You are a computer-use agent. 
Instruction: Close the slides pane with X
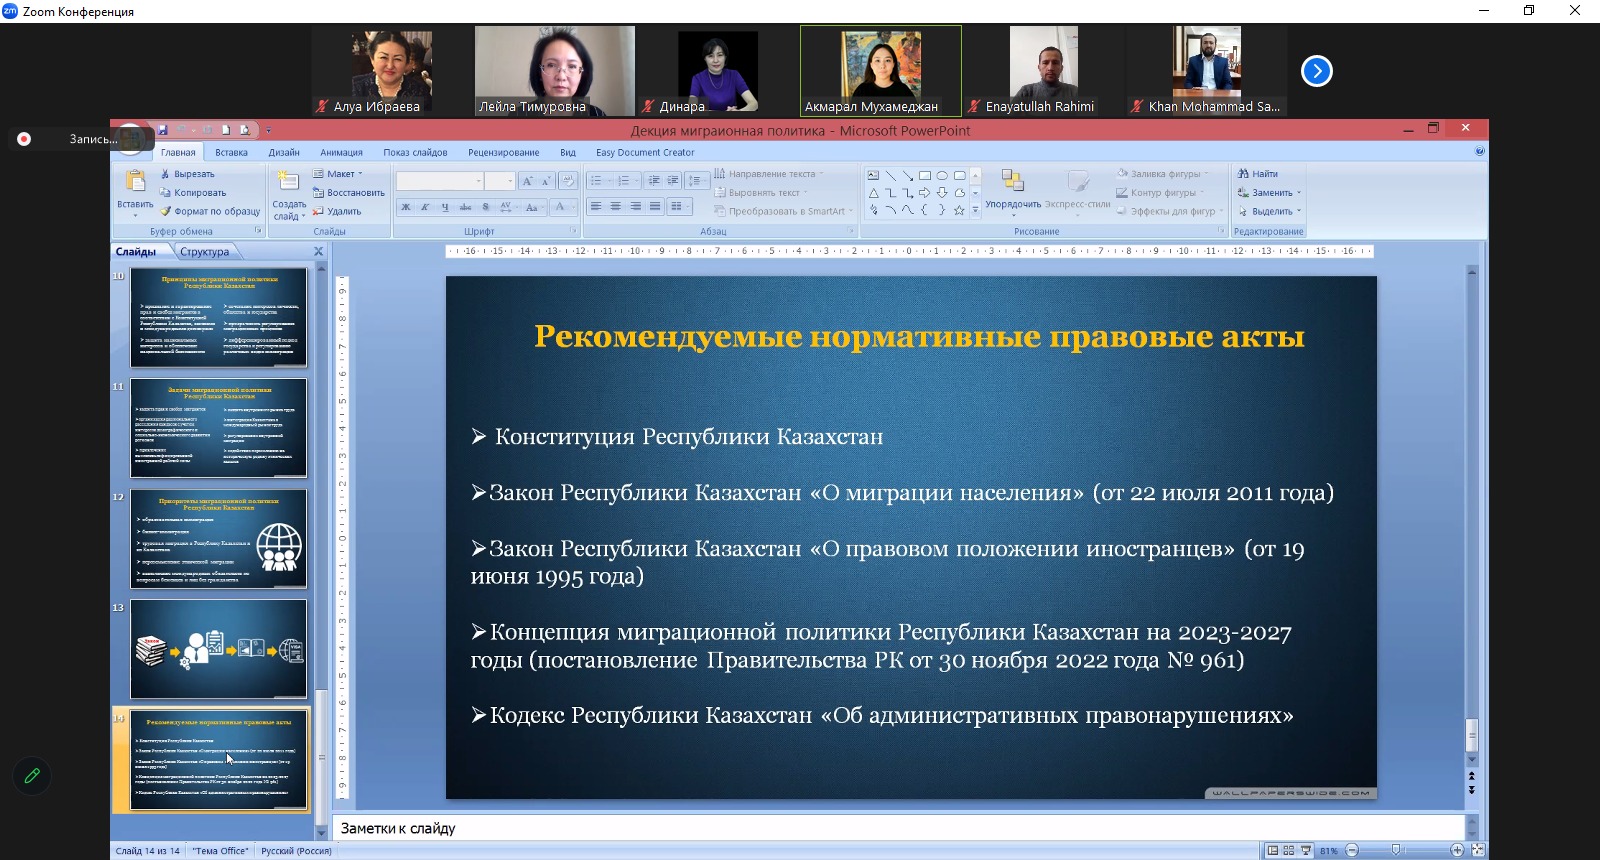319,252
